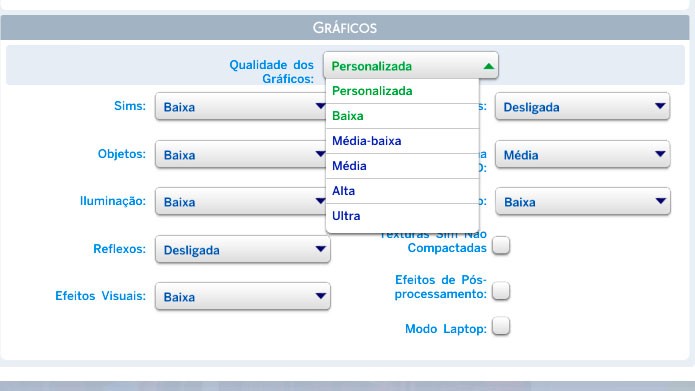Open the Sims quality dropdown showing Baixa
The width and height of the screenshot is (695, 391).
tap(241, 106)
